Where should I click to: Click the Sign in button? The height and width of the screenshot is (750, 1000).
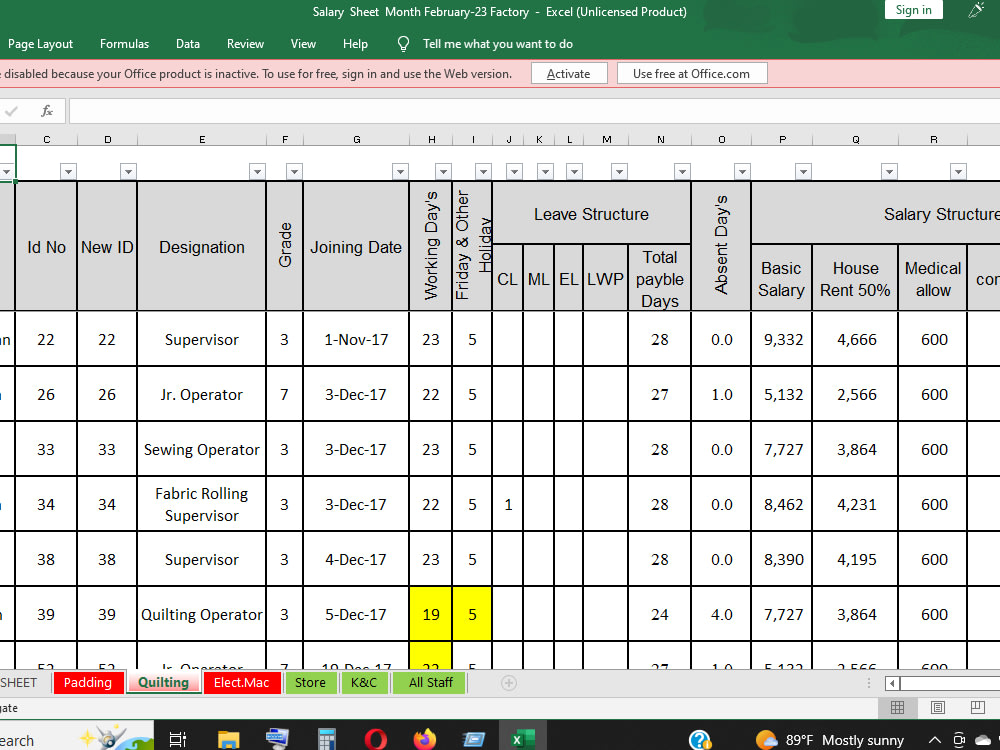click(913, 10)
